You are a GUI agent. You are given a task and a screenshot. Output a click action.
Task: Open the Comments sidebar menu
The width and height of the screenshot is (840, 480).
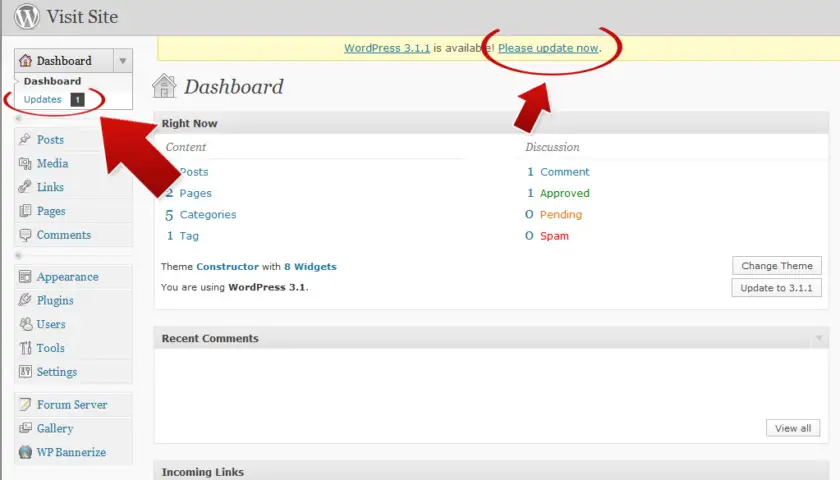coord(64,235)
